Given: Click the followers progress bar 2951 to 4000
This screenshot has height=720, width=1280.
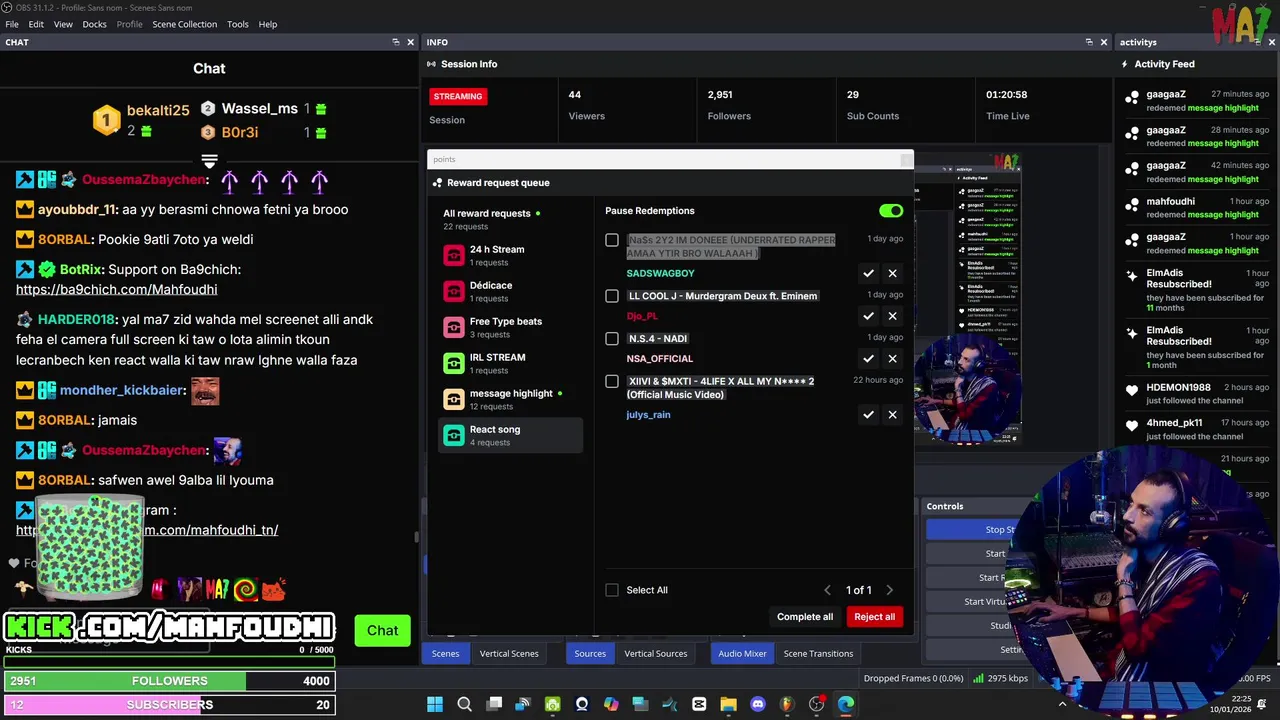Looking at the screenshot, I should (170, 681).
